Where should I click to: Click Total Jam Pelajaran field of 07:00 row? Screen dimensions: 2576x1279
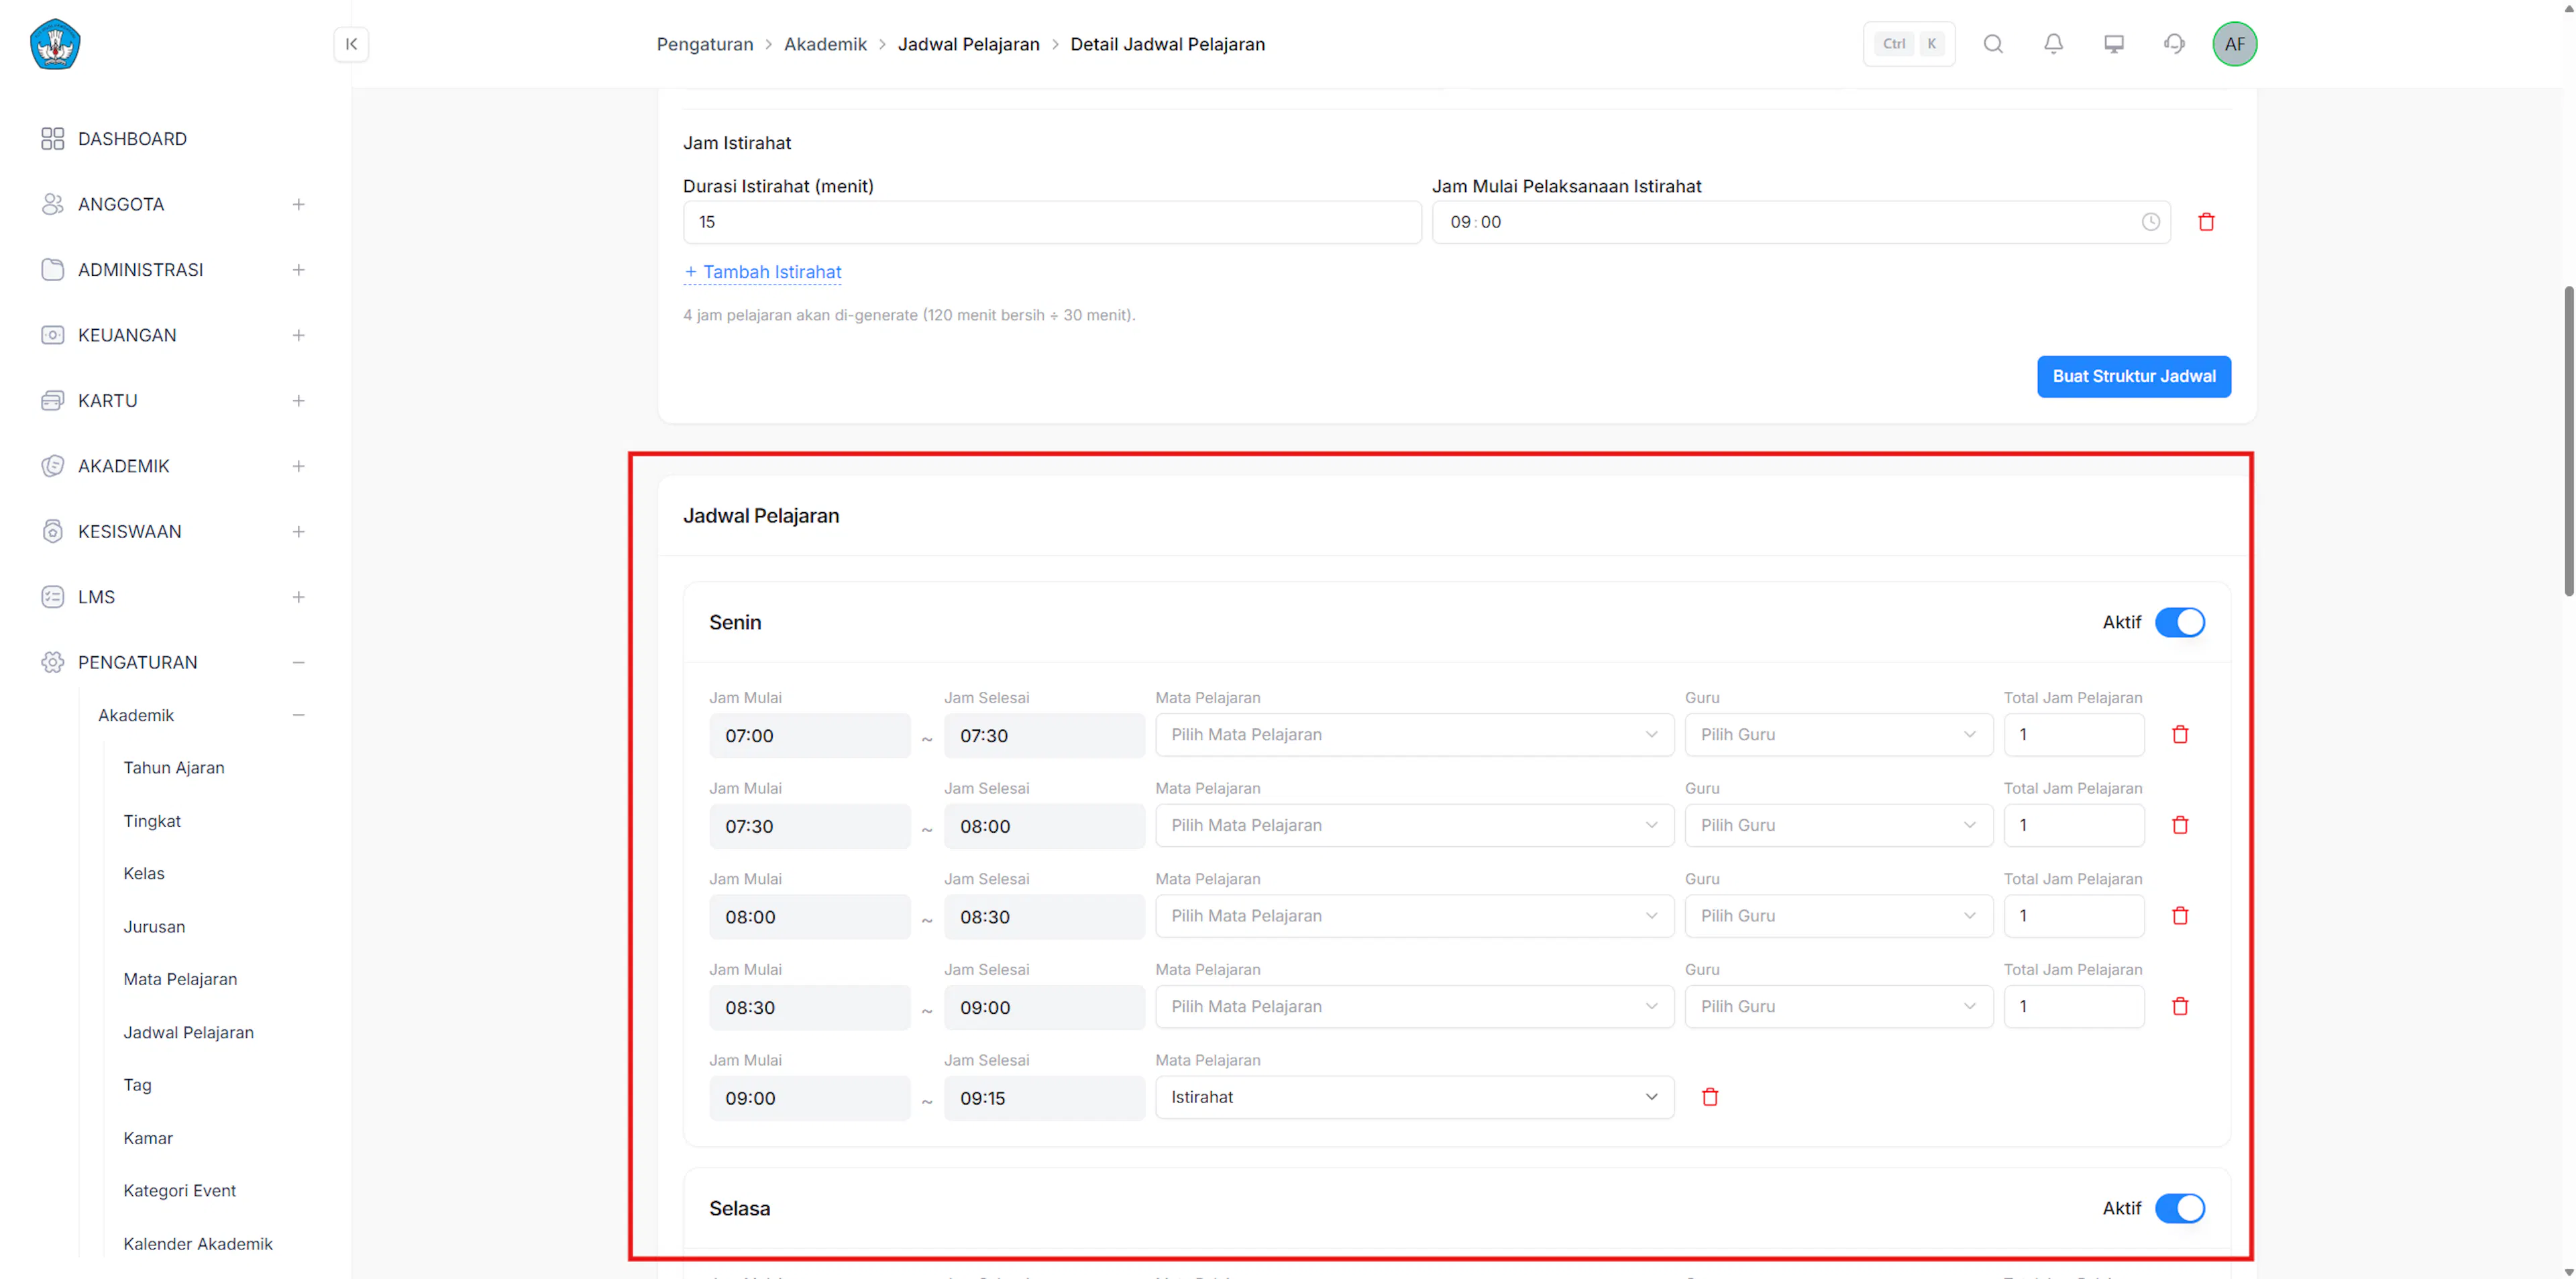tap(2073, 735)
